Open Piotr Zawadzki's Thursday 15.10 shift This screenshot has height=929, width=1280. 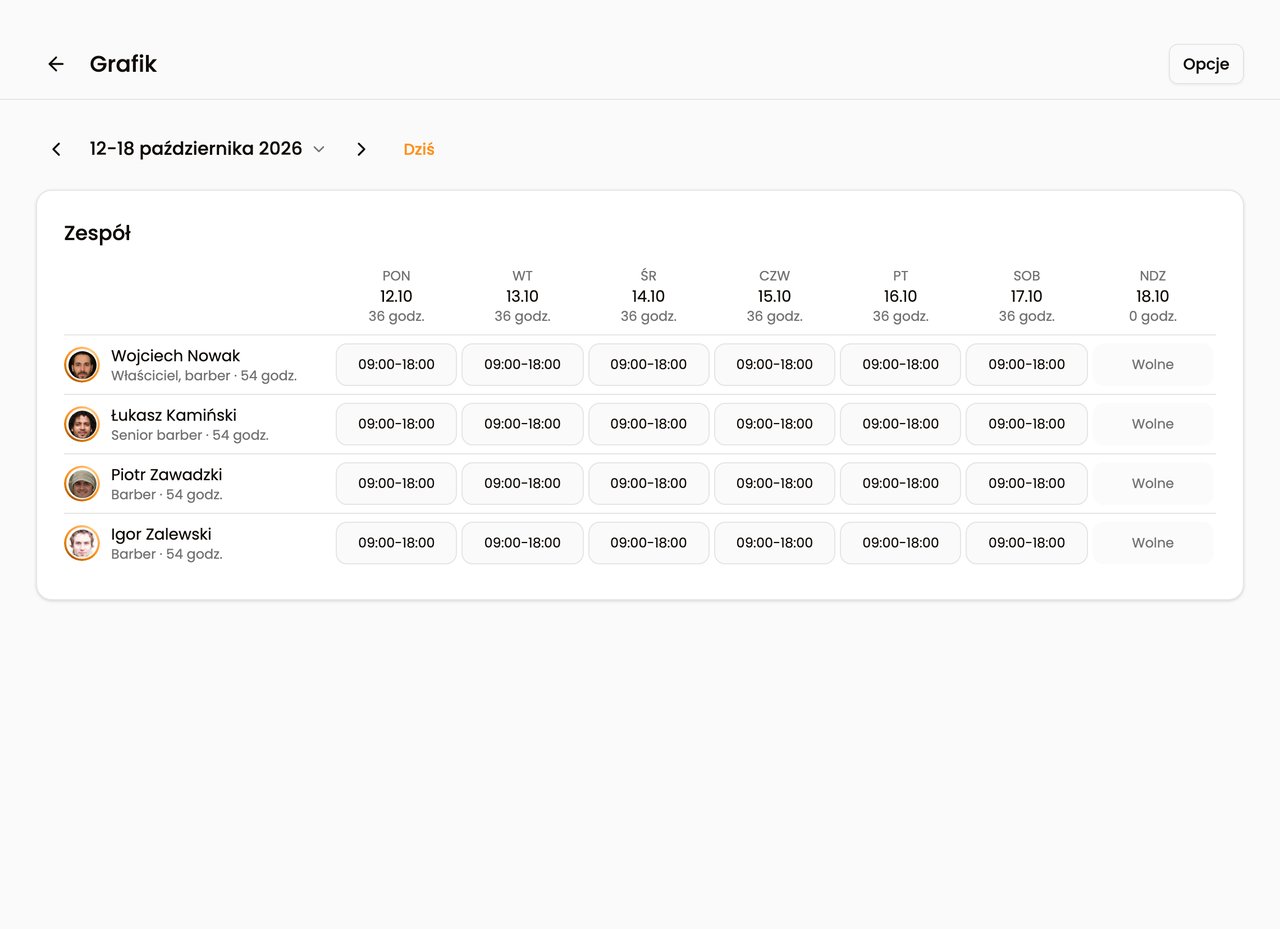774,484
